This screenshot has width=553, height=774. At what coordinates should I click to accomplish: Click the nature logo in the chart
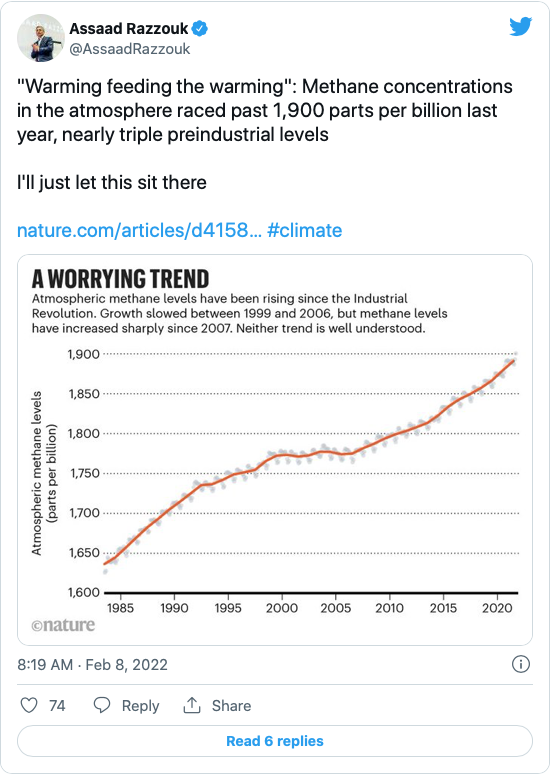point(63,625)
